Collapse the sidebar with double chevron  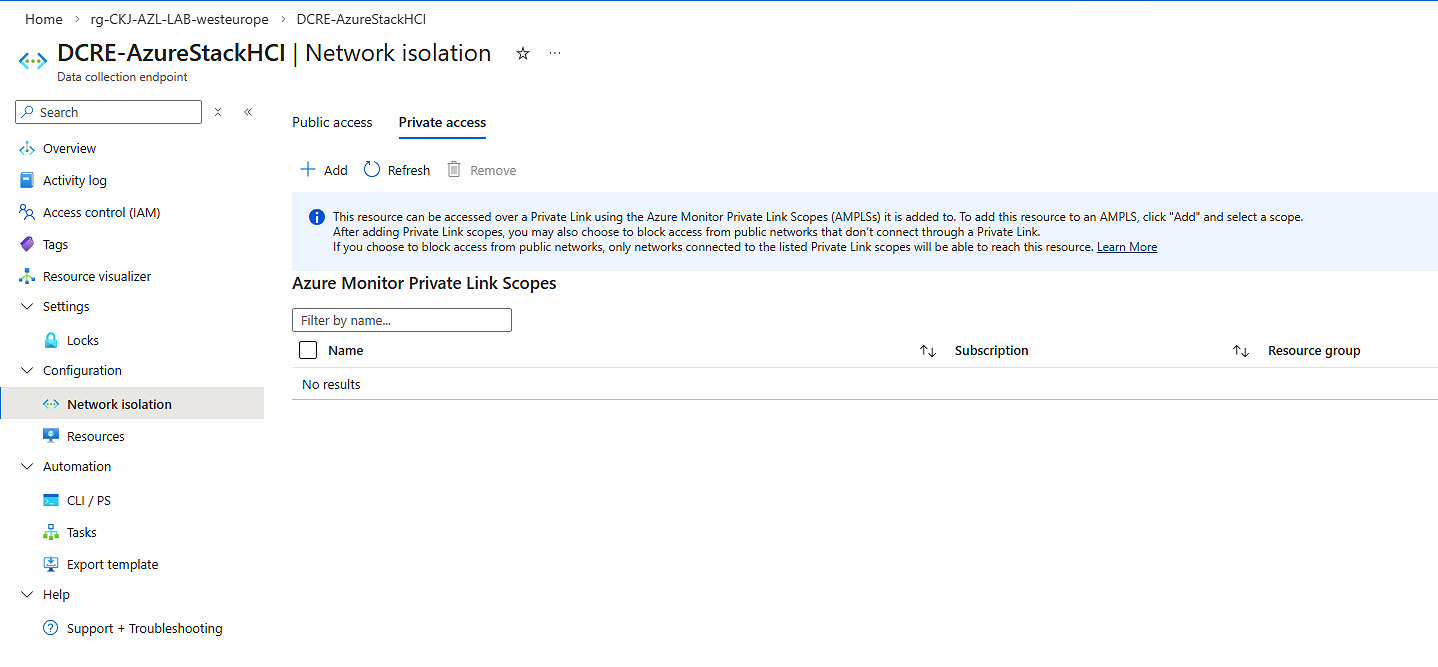click(248, 112)
